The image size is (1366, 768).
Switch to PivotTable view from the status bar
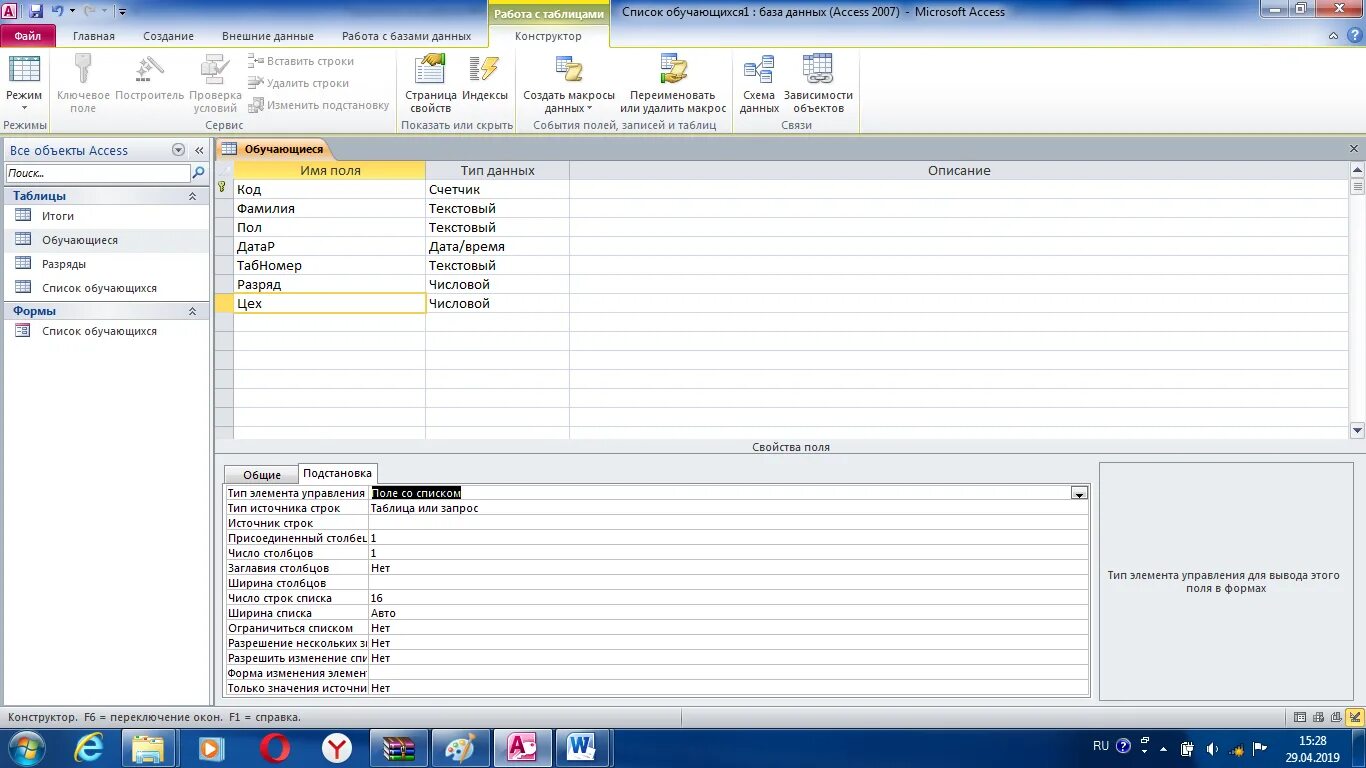[1317, 717]
